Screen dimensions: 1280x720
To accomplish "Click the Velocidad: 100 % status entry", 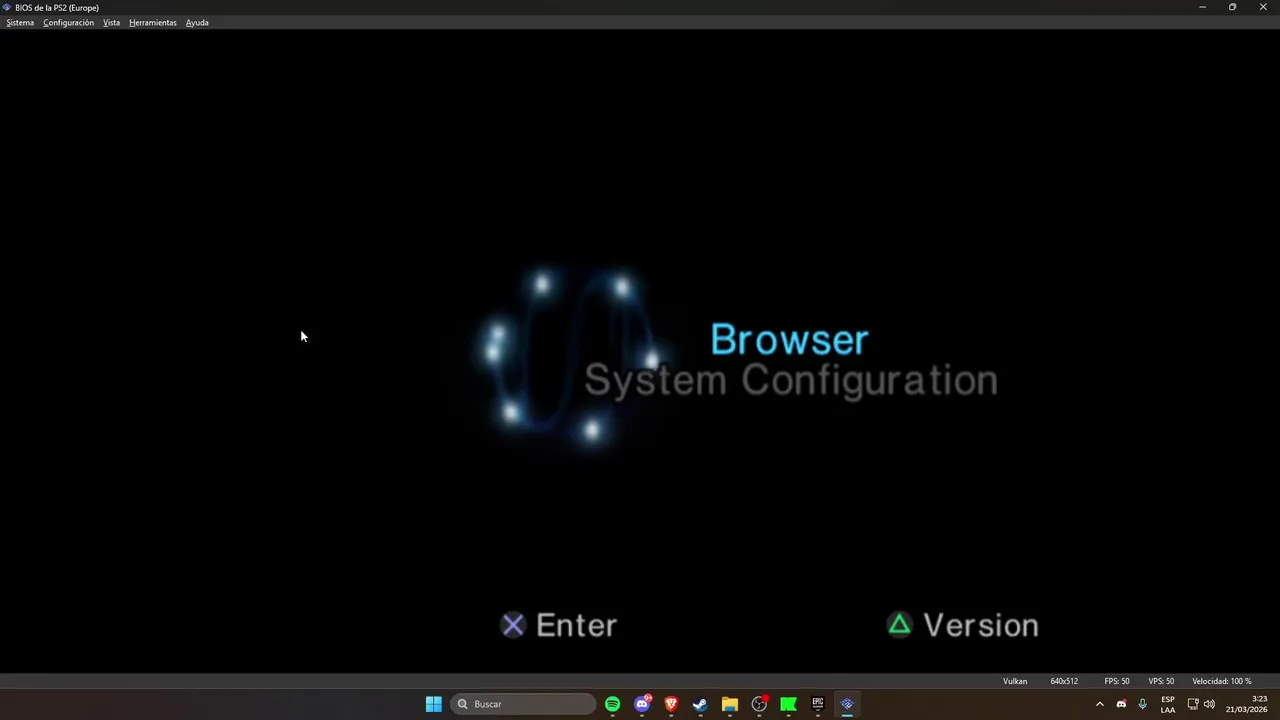I will [x=1222, y=681].
